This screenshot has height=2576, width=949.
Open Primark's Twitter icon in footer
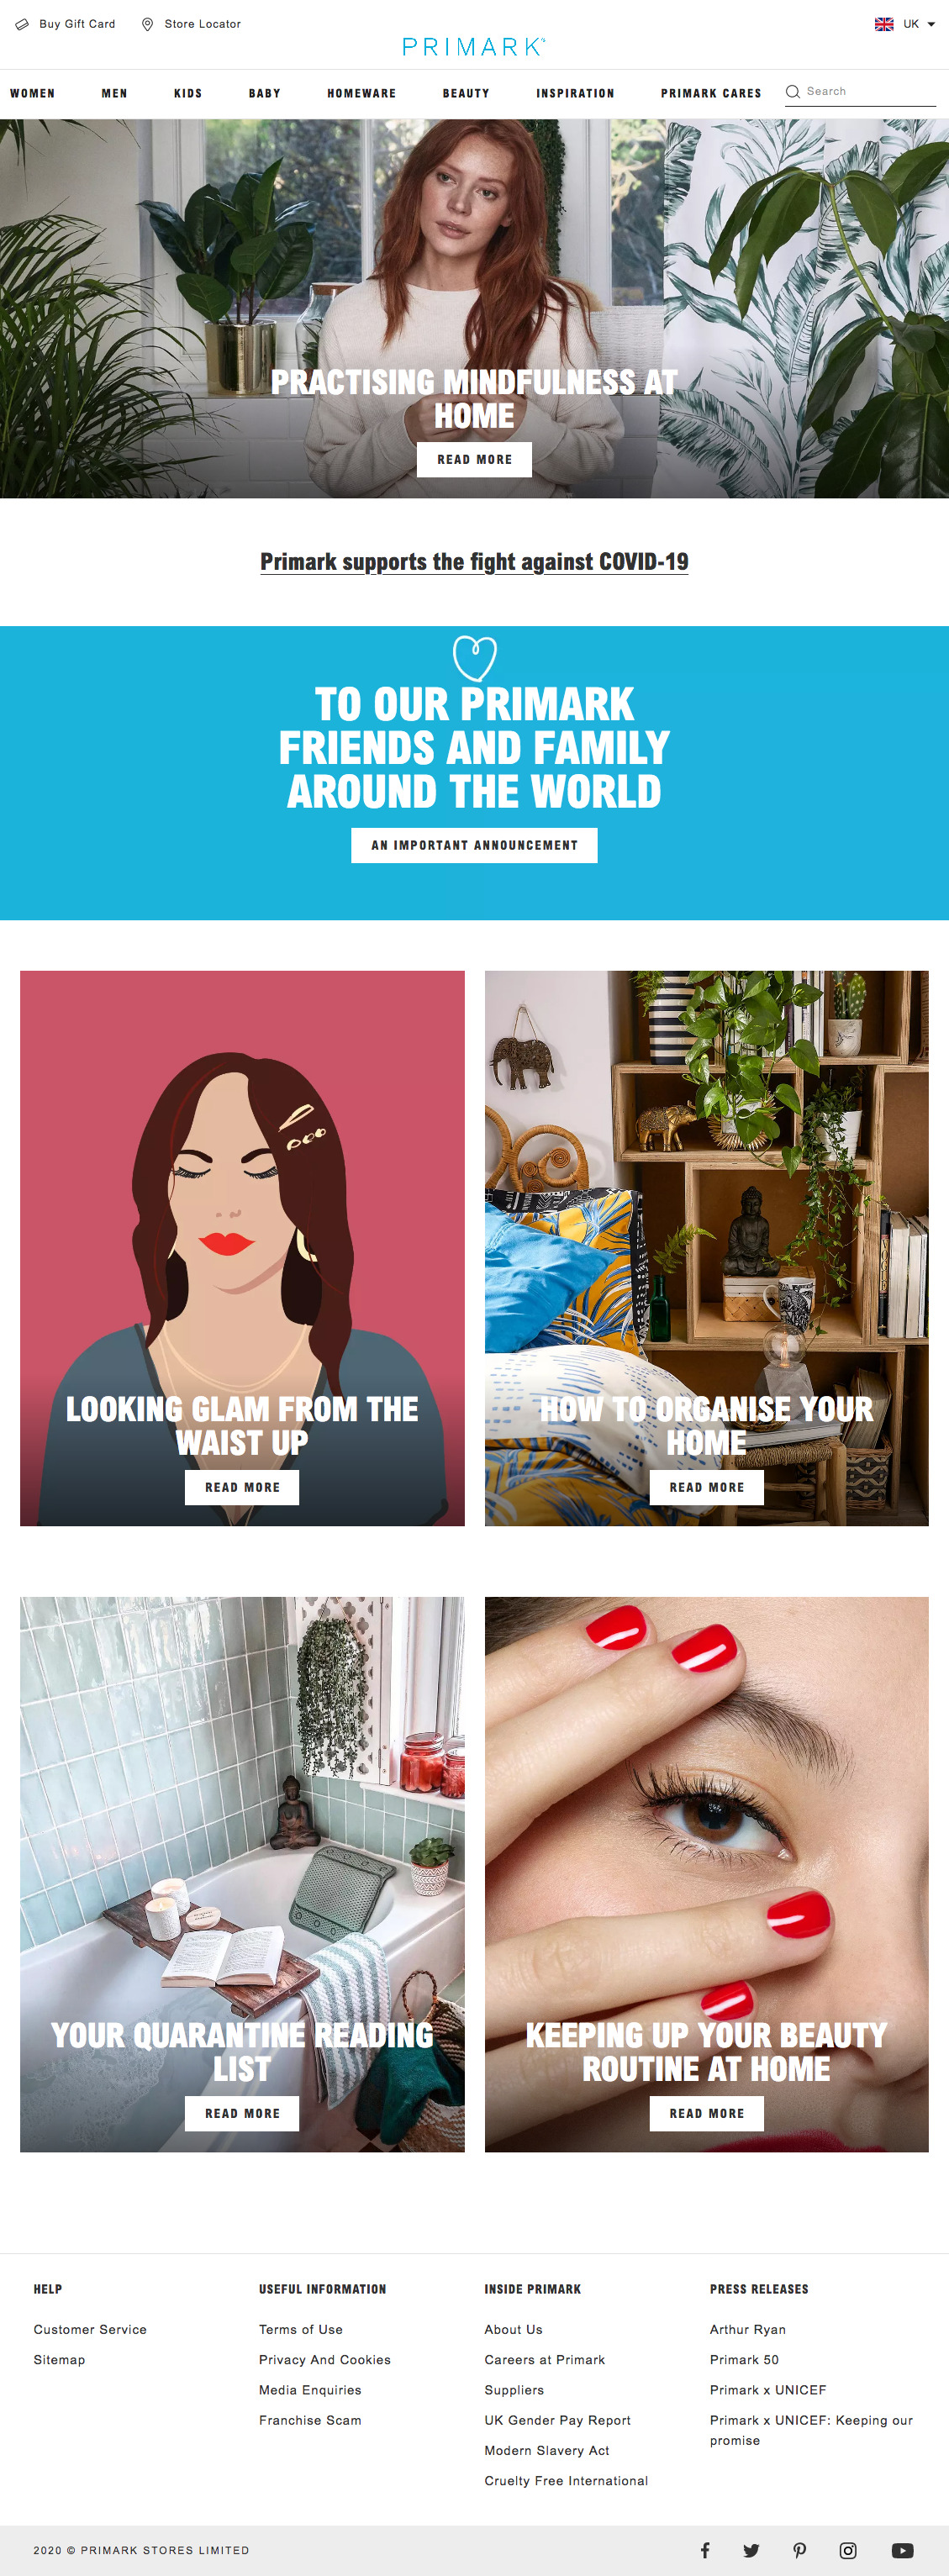pos(751,2550)
